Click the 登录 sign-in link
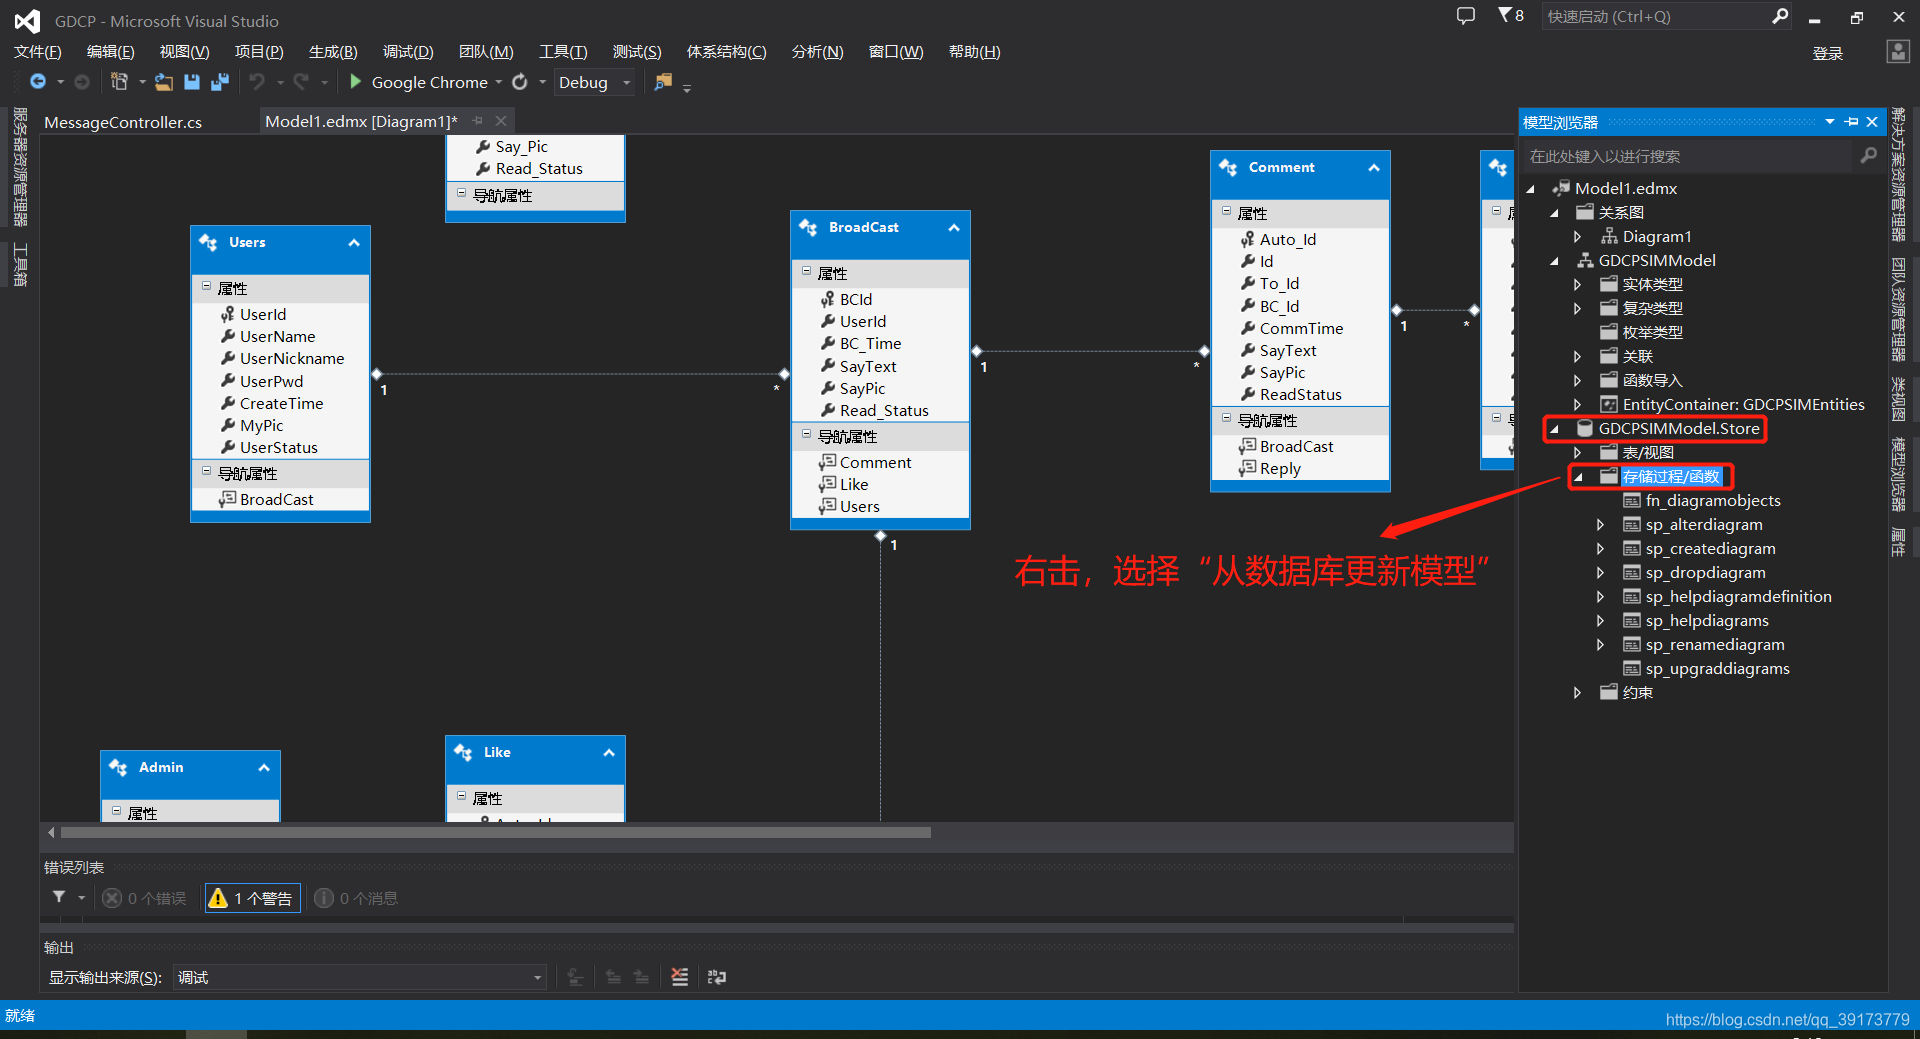 (1828, 53)
